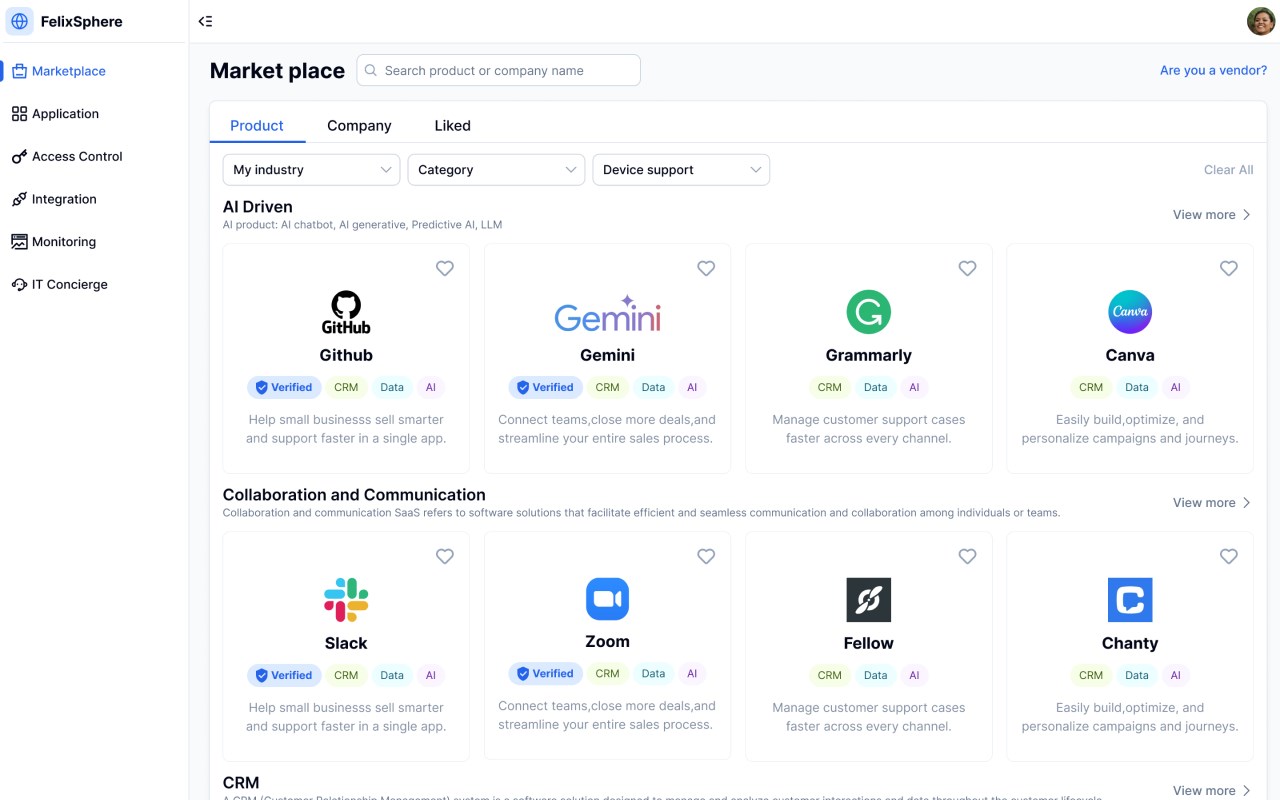Click the AI tag on Fellow card
Image resolution: width=1280 pixels, height=800 pixels.
(914, 675)
